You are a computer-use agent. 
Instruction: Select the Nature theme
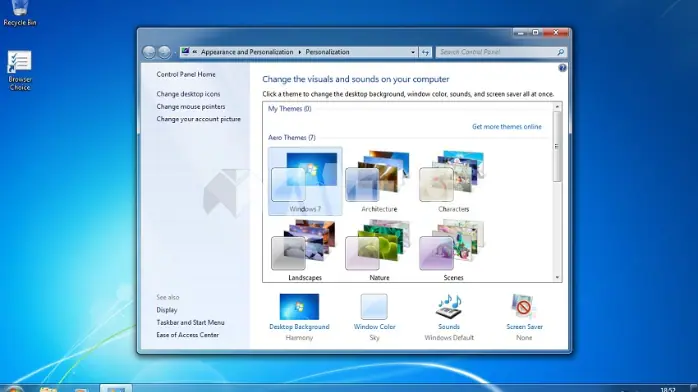(x=379, y=250)
